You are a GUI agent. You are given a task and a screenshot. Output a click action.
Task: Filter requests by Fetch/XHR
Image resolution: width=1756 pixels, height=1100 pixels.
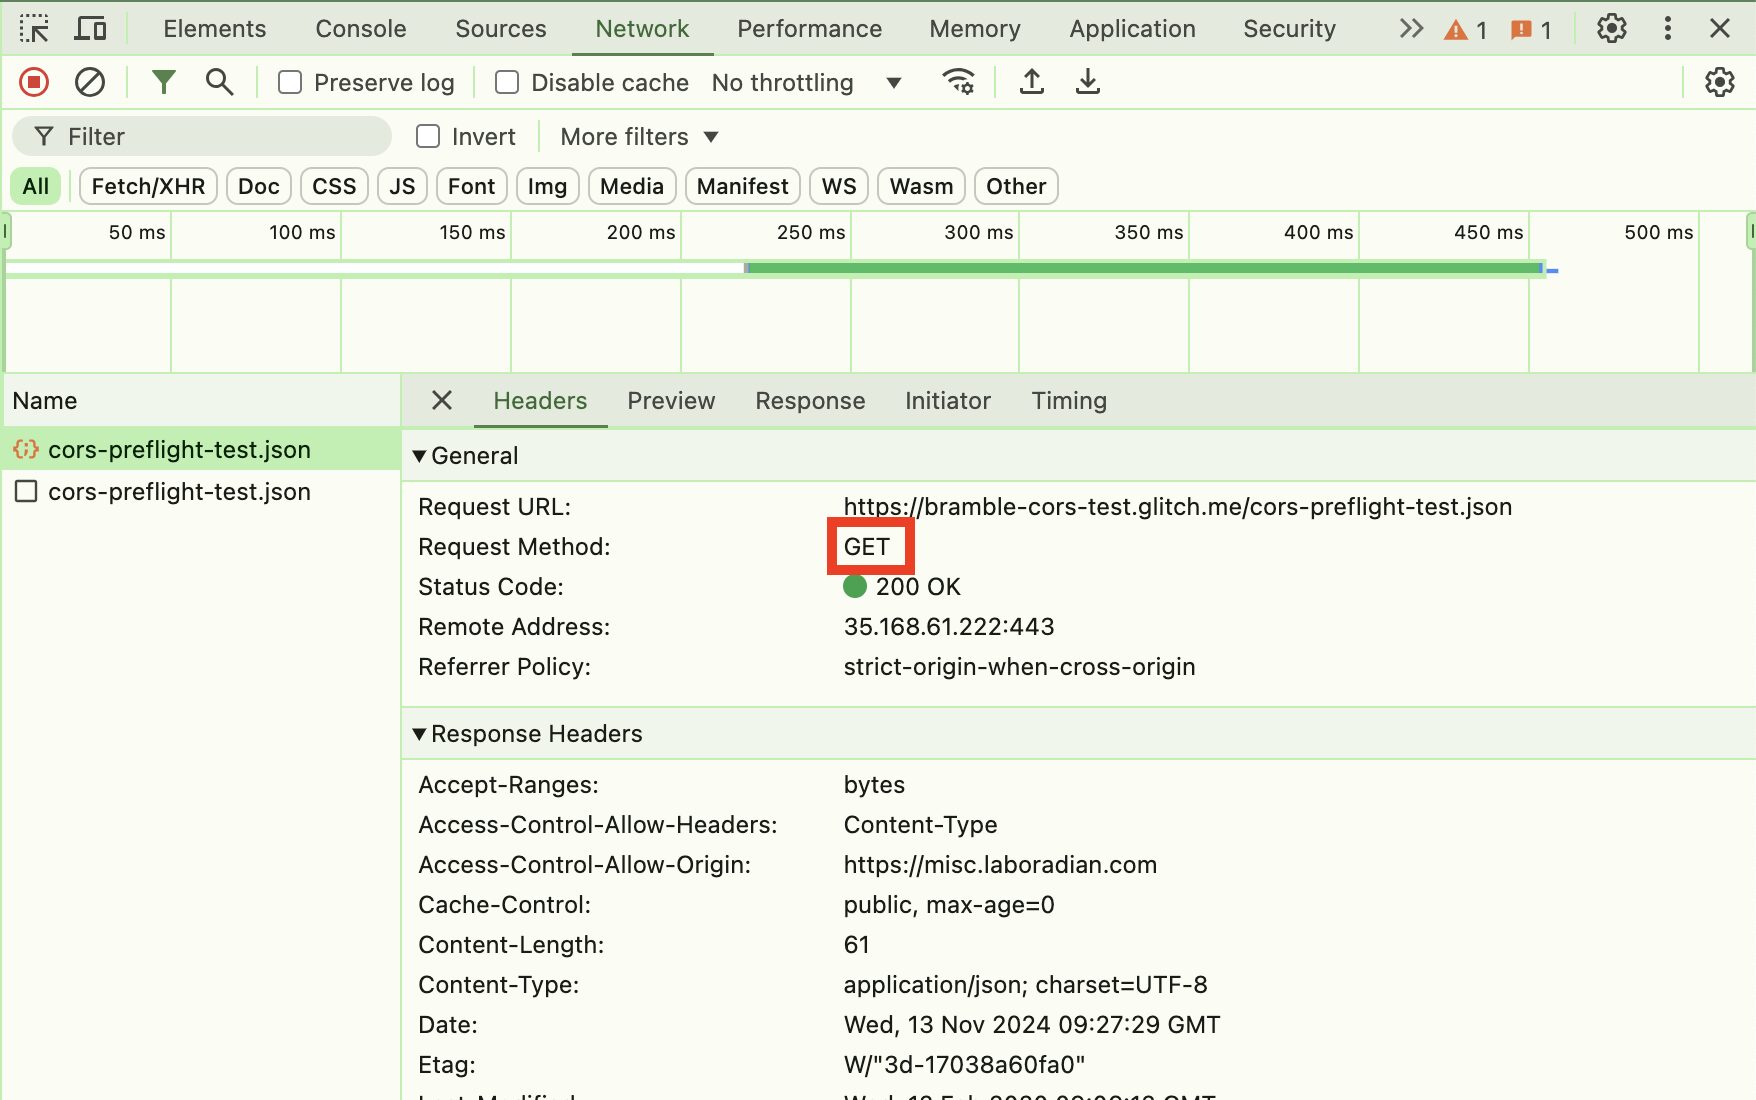148,186
